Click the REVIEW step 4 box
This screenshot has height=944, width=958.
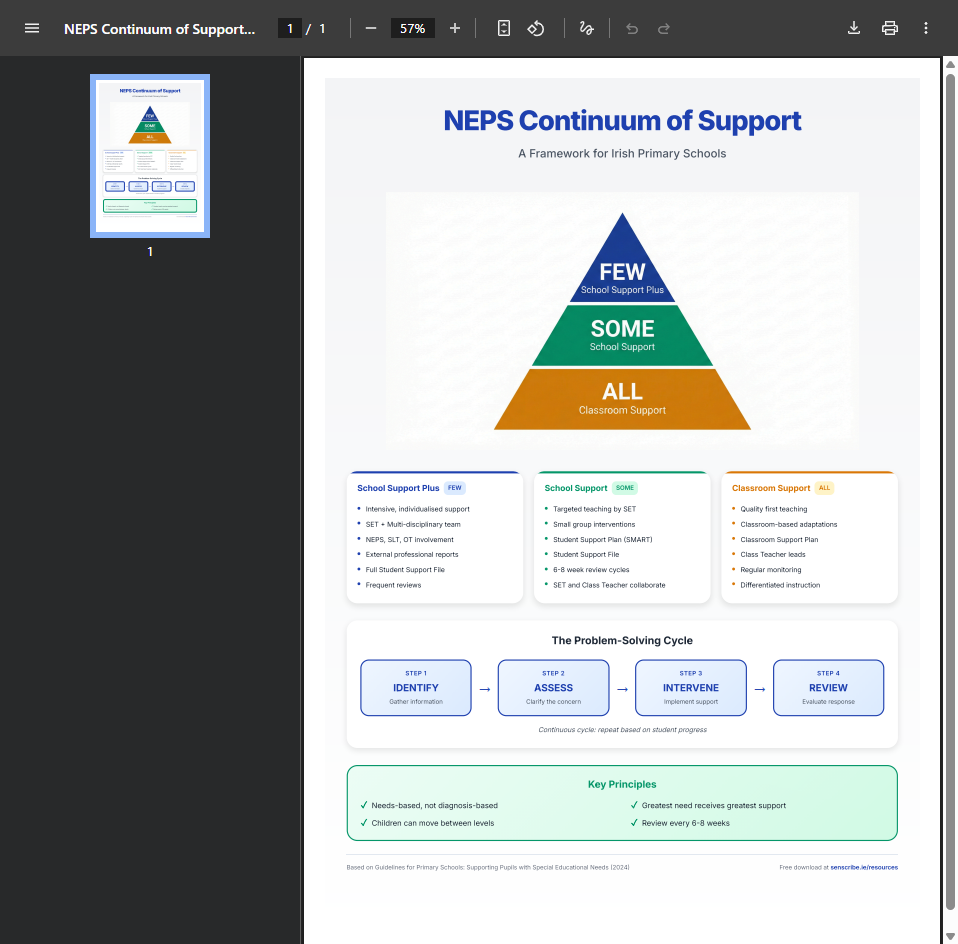tap(828, 688)
